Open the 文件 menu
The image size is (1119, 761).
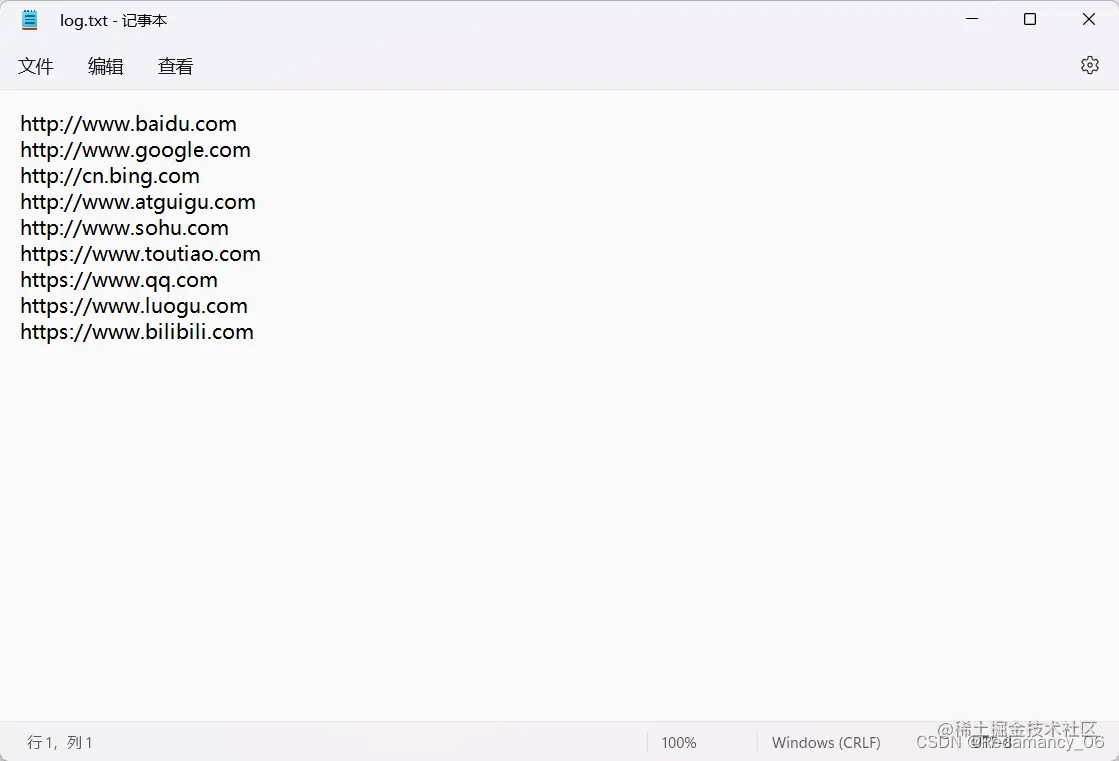click(x=36, y=66)
